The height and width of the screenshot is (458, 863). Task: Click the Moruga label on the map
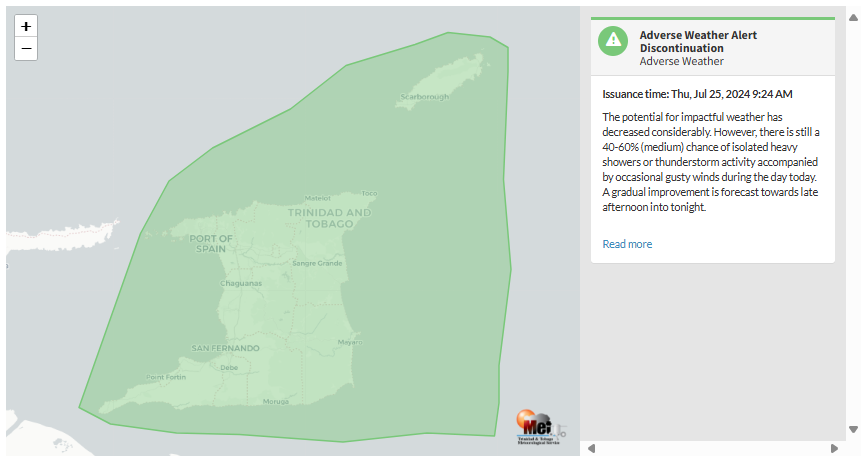click(x=276, y=401)
